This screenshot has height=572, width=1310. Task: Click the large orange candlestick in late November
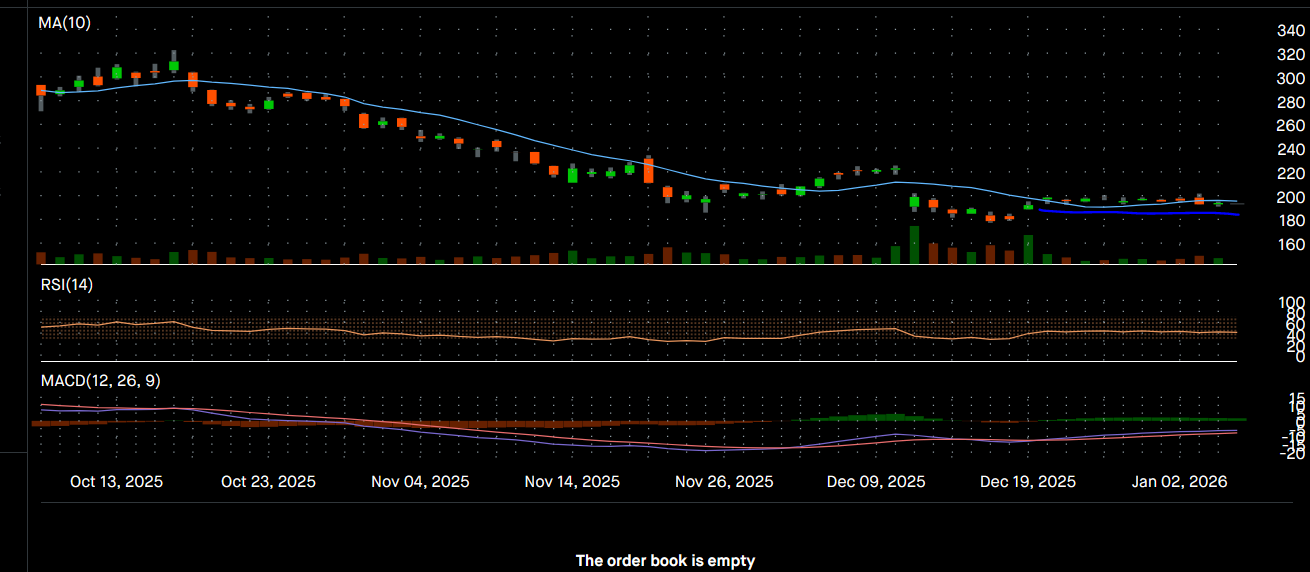[x=648, y=170]
